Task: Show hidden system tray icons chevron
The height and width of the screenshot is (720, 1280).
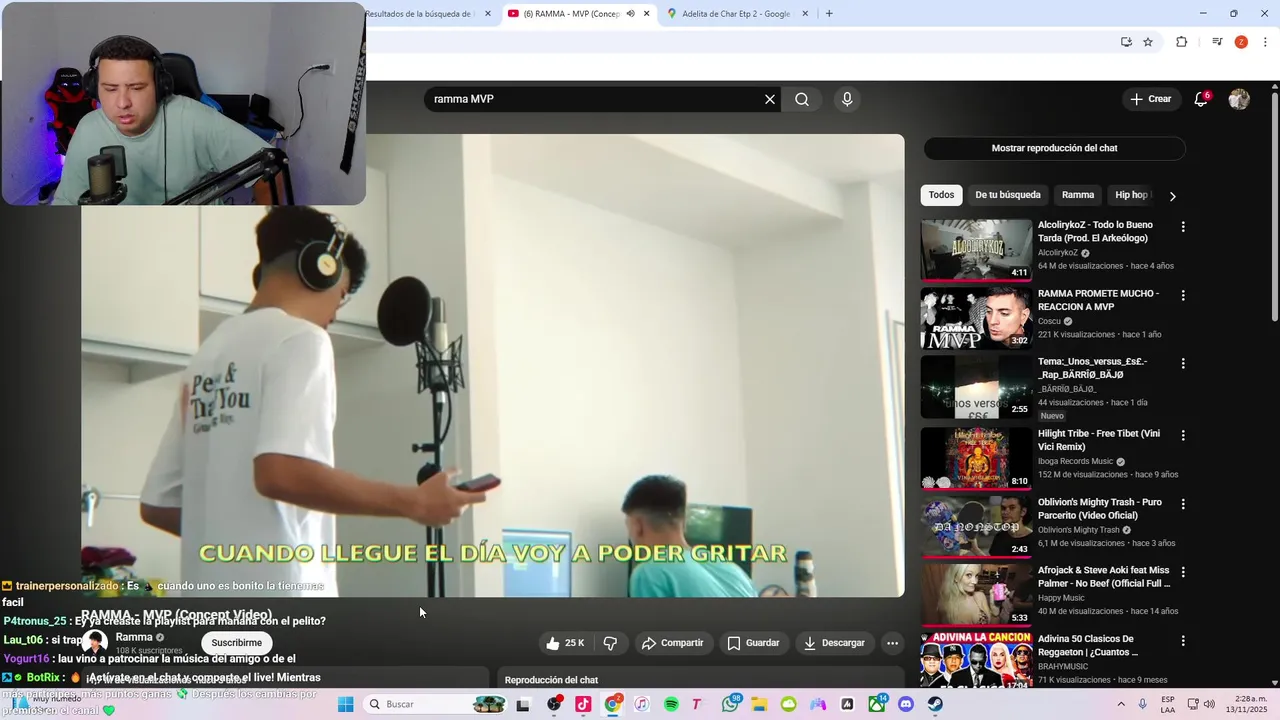Action: [1120, 704]
